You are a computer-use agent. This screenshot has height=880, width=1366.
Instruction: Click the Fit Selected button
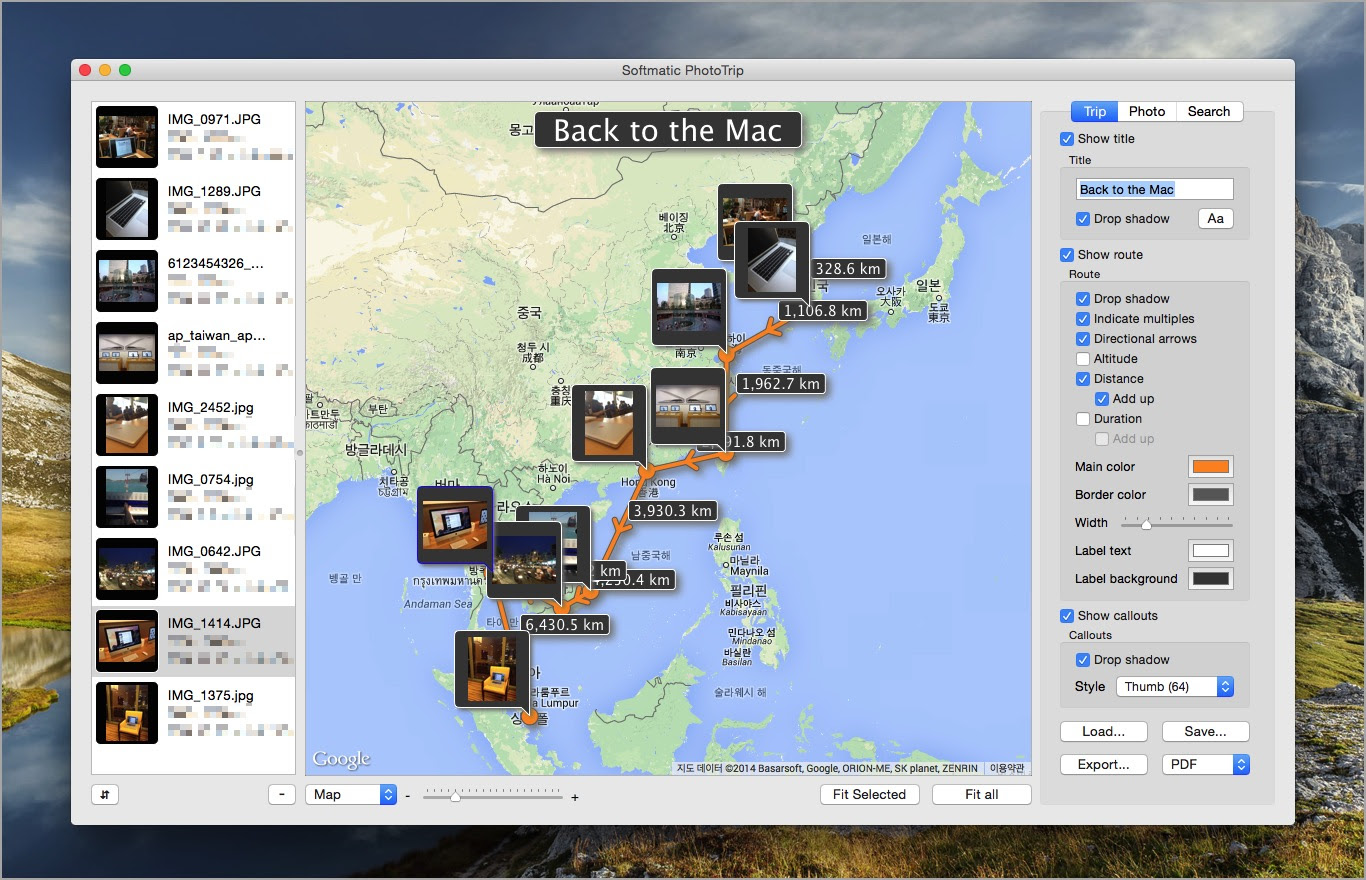869,794
